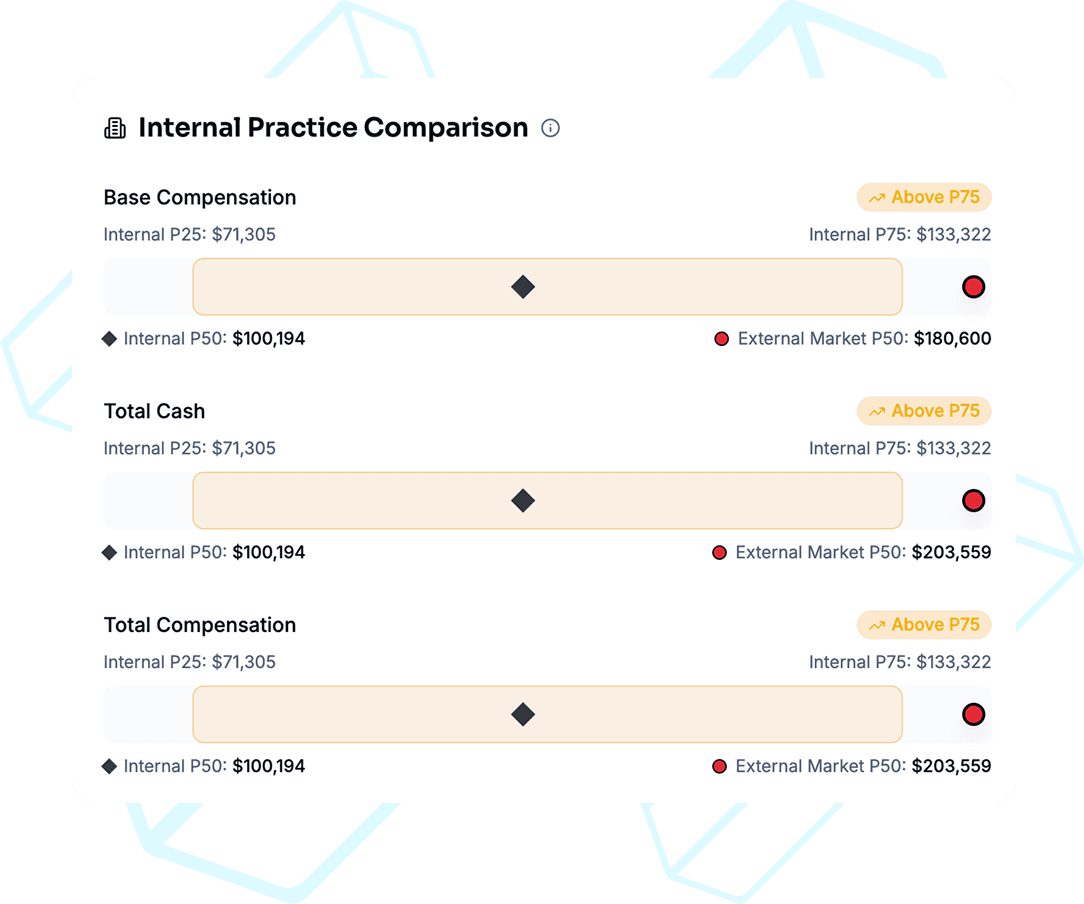This screenshot has width=1084, height=904.
Task: Select the Base Compensation section header
Action: coord(199,197)
